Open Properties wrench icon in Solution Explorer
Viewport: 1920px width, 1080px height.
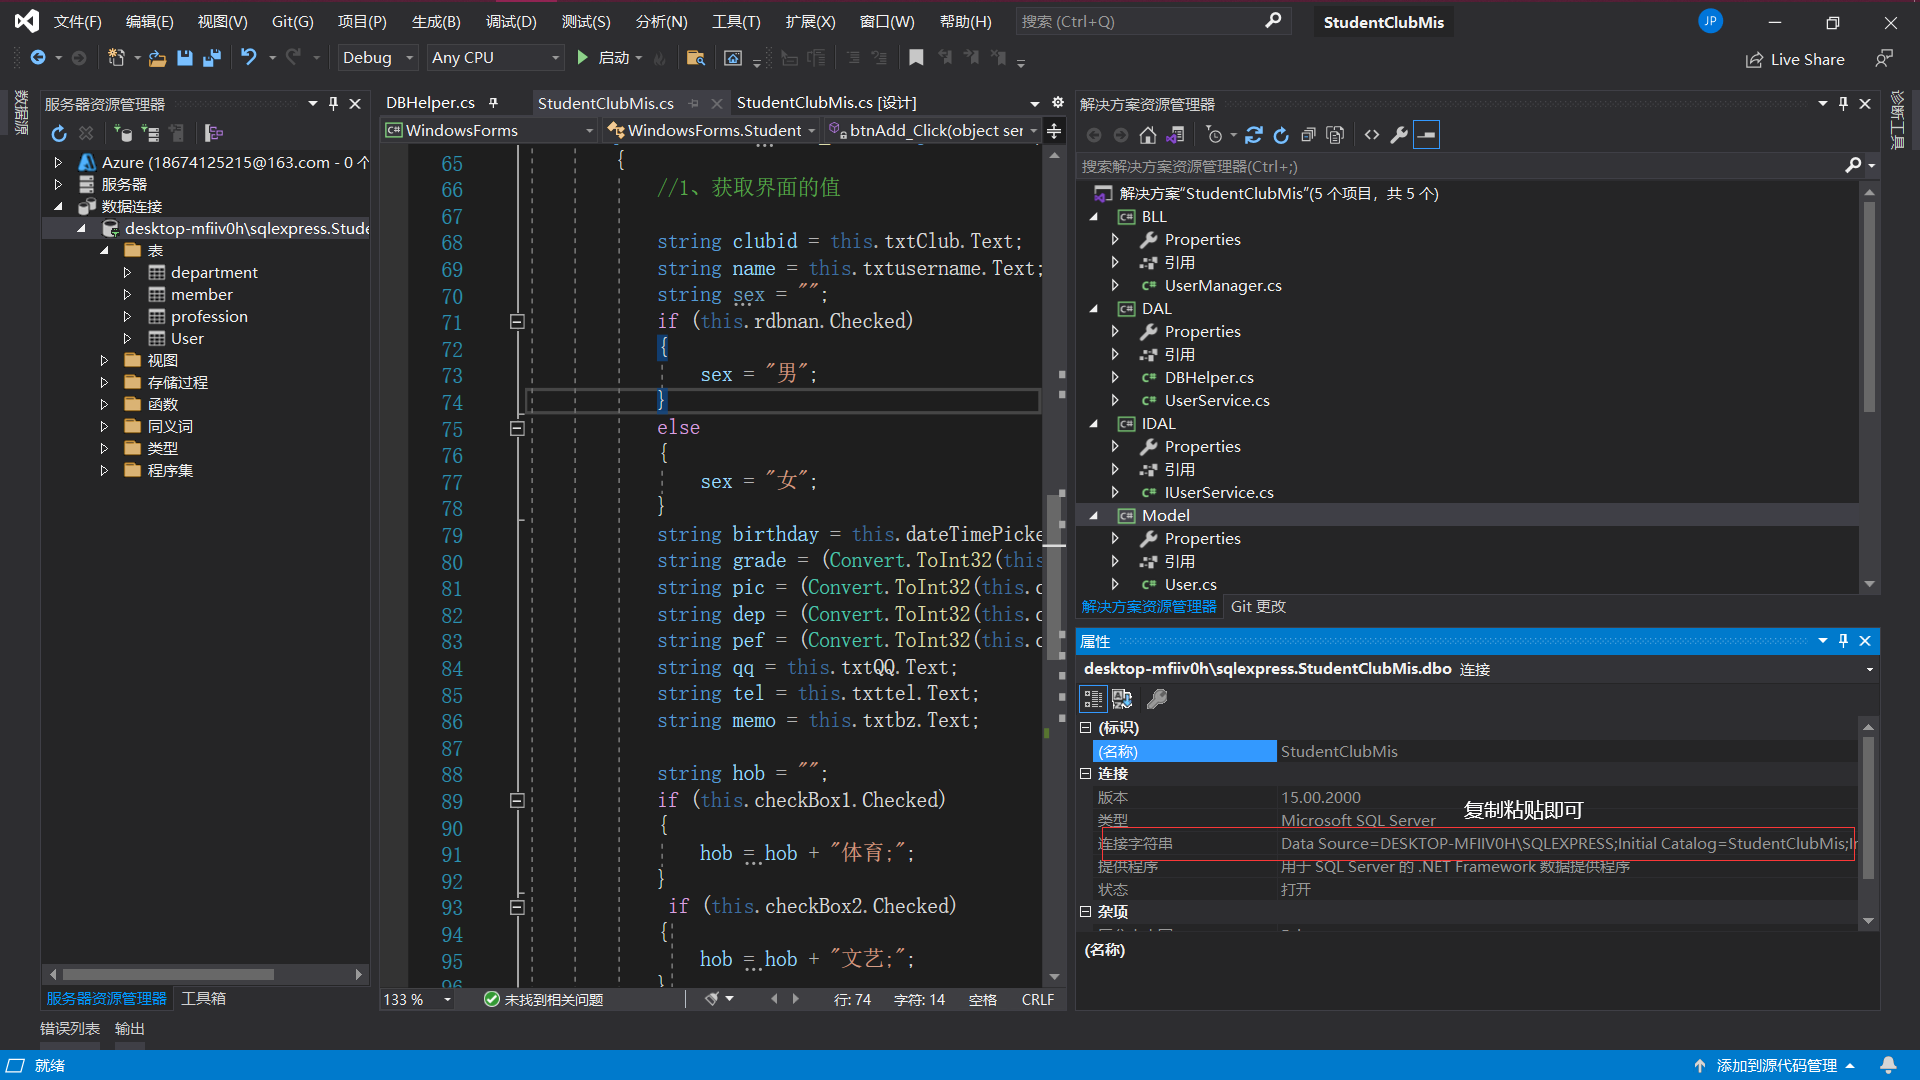[1399, 135]
